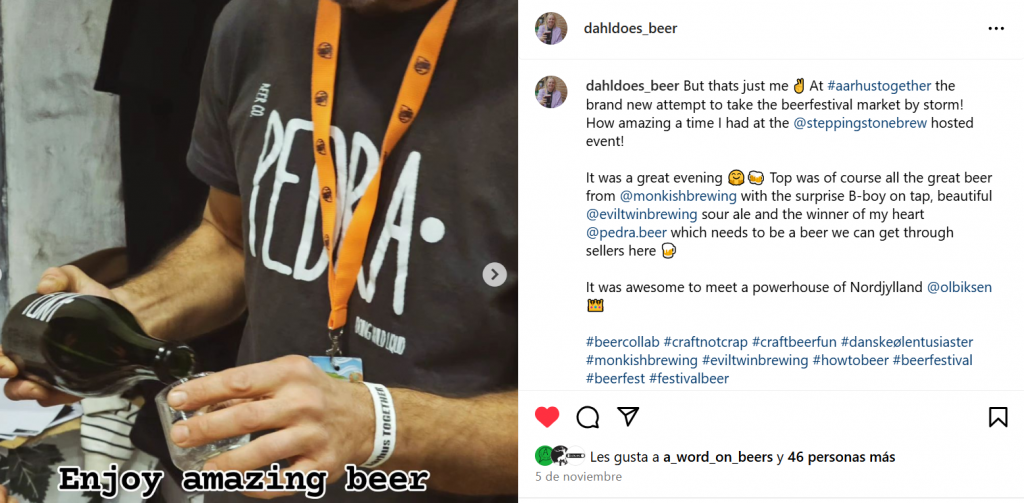Image resolution: width=1024 pixels, height=503 pixels.
Task: Visit the @steppingstonebrew profile
Action: (x=860, y=123)
